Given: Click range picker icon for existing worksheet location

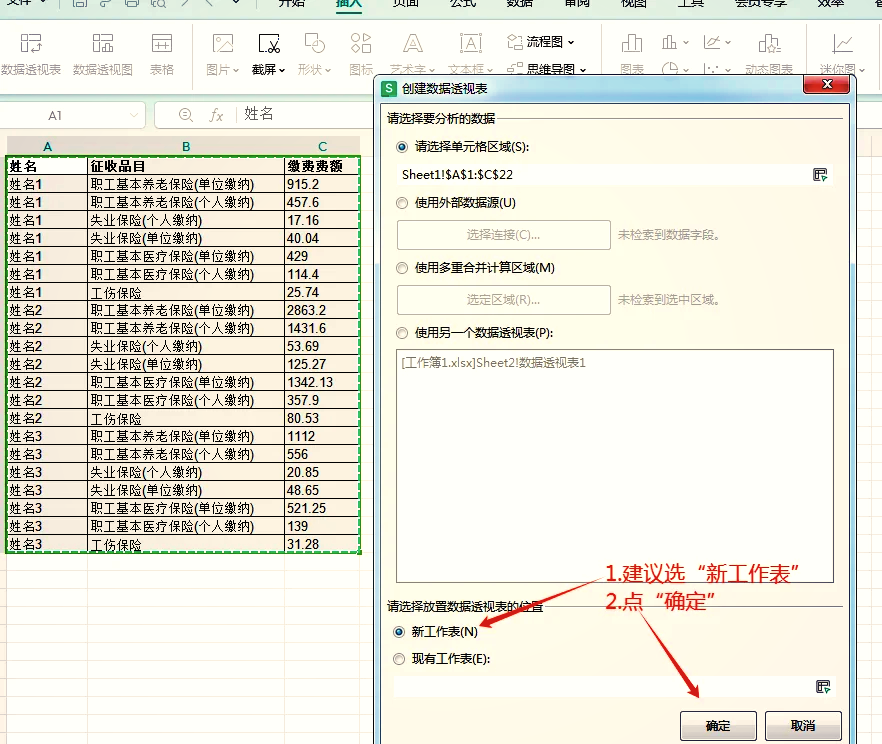Looking at the screenshot, I should (x=823, y=687).
